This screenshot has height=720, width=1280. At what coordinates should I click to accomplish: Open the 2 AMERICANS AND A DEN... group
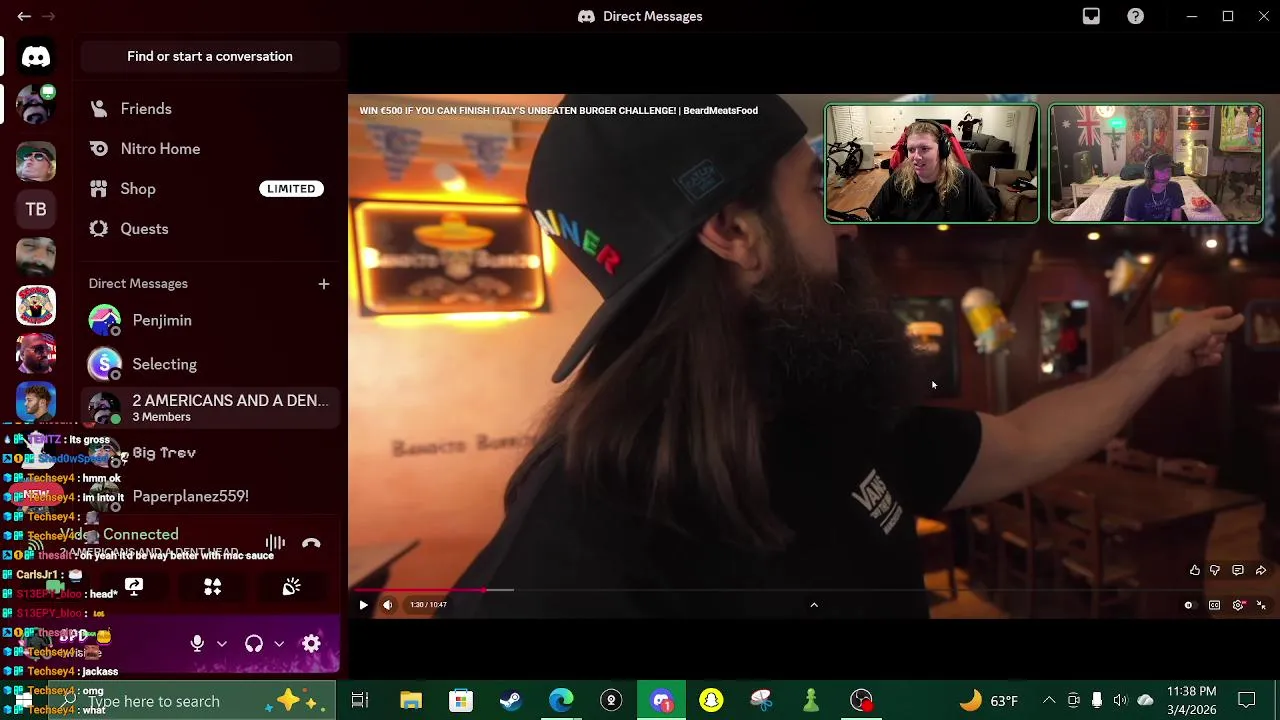tap(210, 408)
